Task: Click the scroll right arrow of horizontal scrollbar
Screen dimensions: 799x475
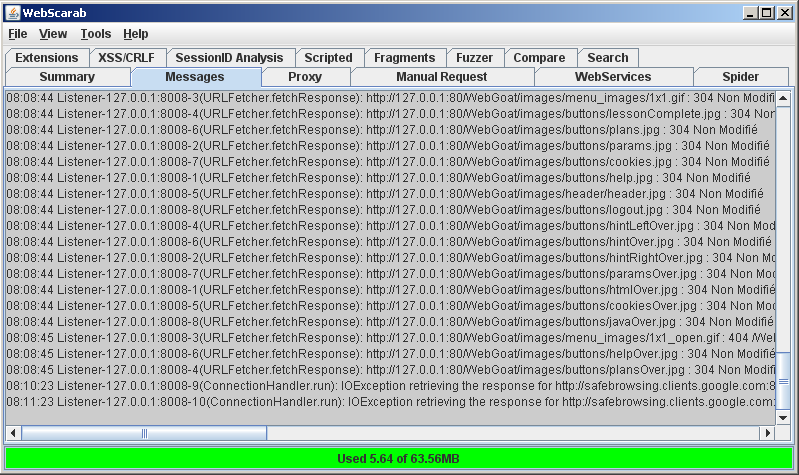Action: click(767, 433)
